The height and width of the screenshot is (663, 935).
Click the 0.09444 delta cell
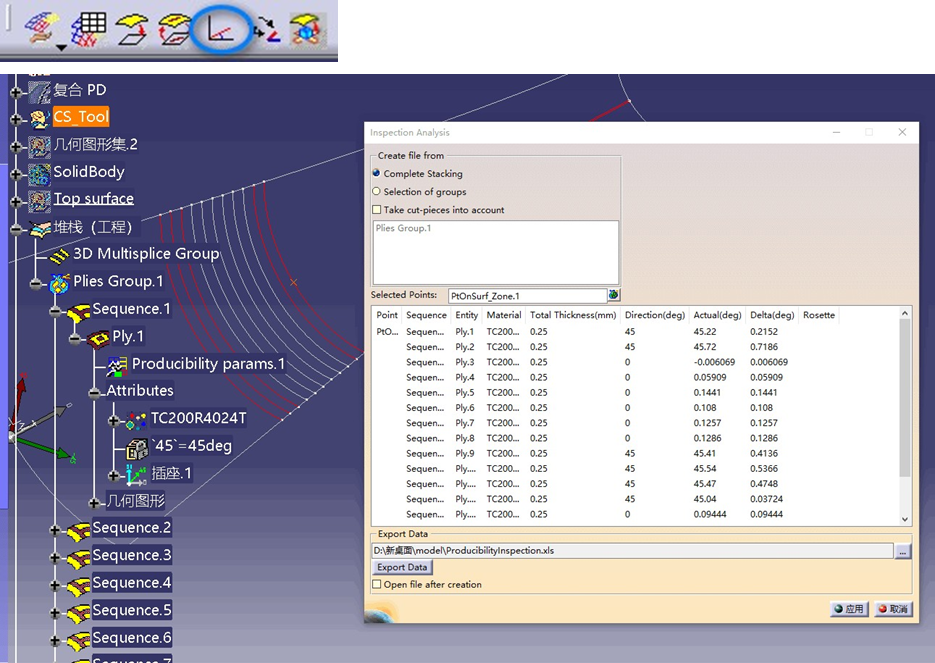coord(767,514)
